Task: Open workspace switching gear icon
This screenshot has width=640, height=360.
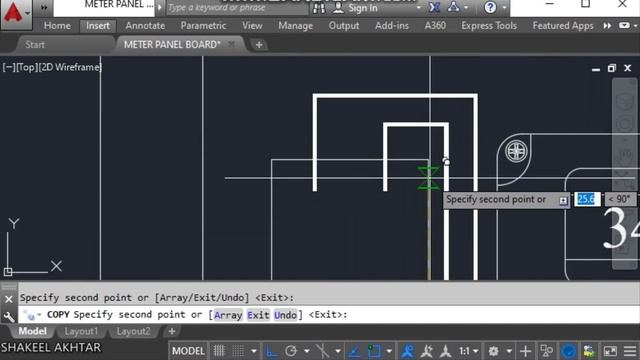Action: (493, 351)
